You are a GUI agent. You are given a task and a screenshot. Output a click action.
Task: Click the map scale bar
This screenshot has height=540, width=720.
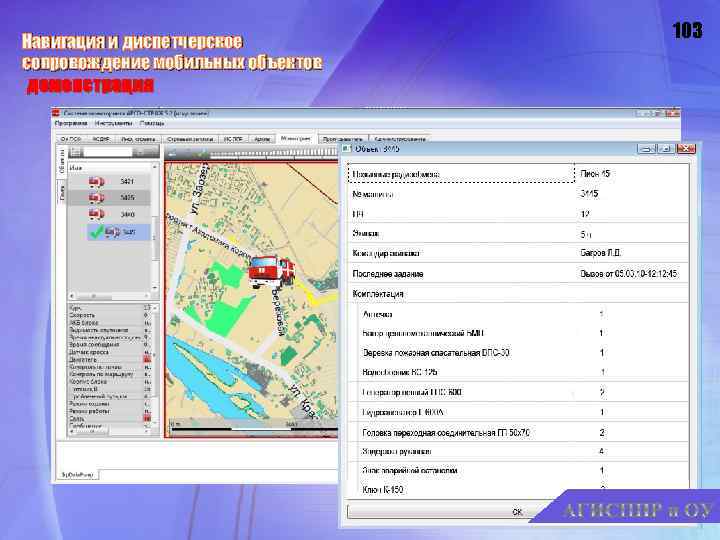[253, 428]
